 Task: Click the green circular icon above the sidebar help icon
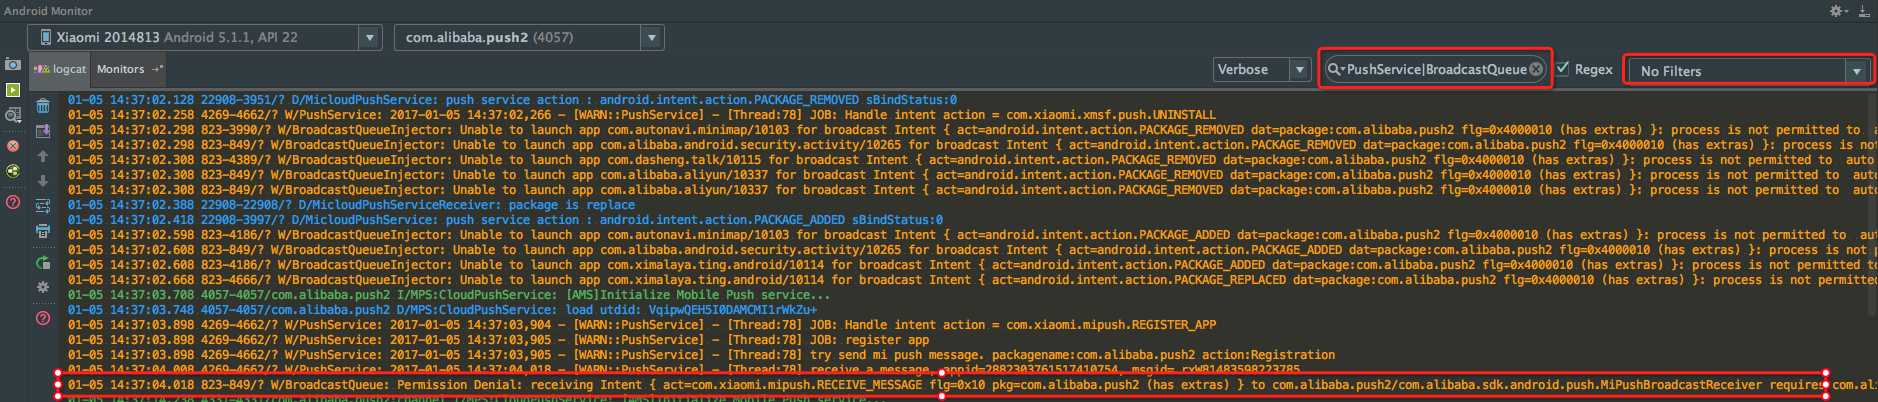click(x=13, y=171)
